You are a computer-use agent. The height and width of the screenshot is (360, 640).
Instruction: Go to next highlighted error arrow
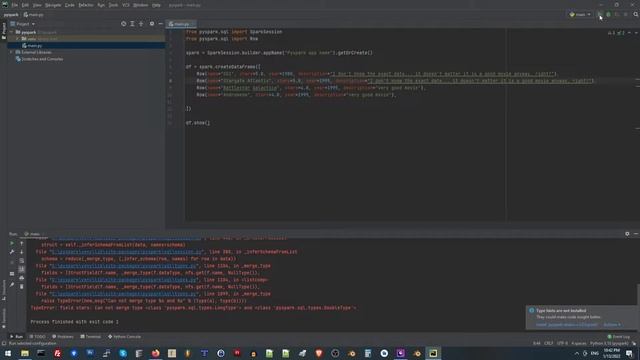(636, 33)
